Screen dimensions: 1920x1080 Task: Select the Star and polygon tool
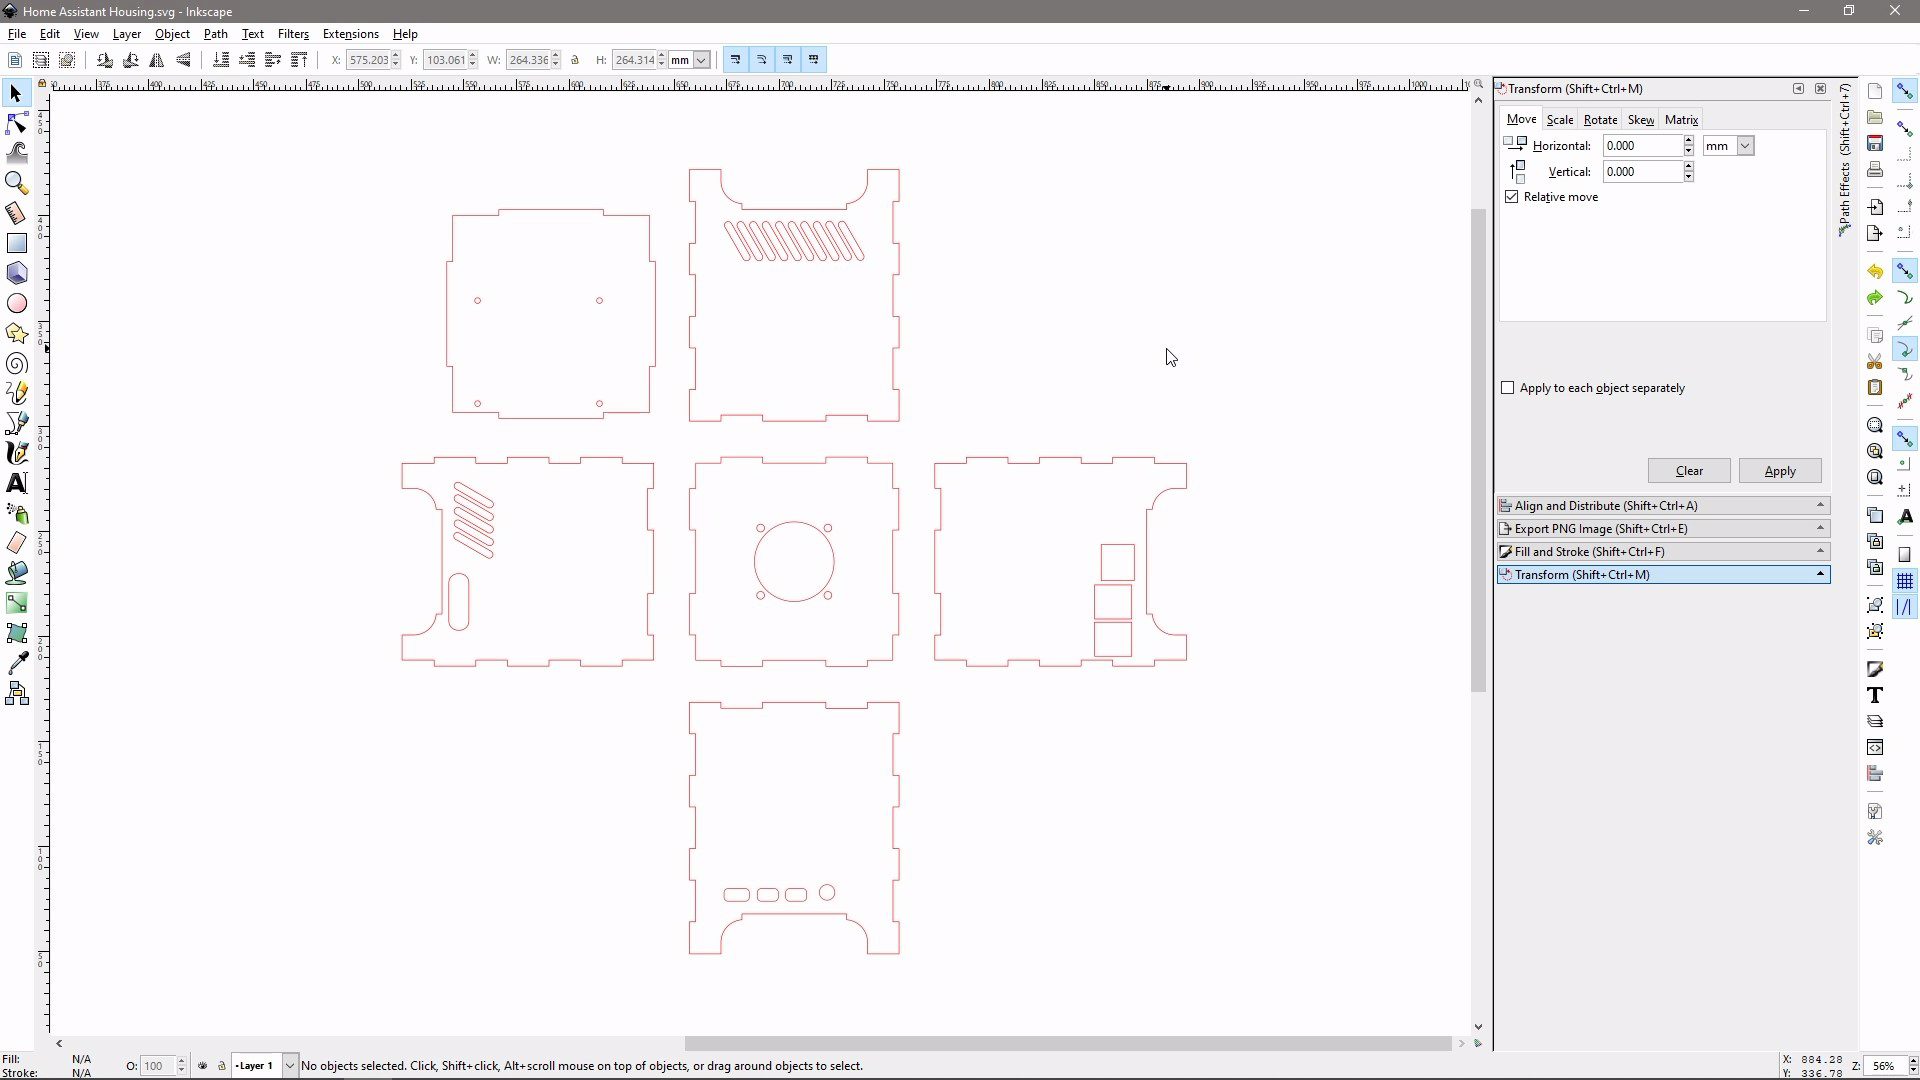click(x=16, y=334)
